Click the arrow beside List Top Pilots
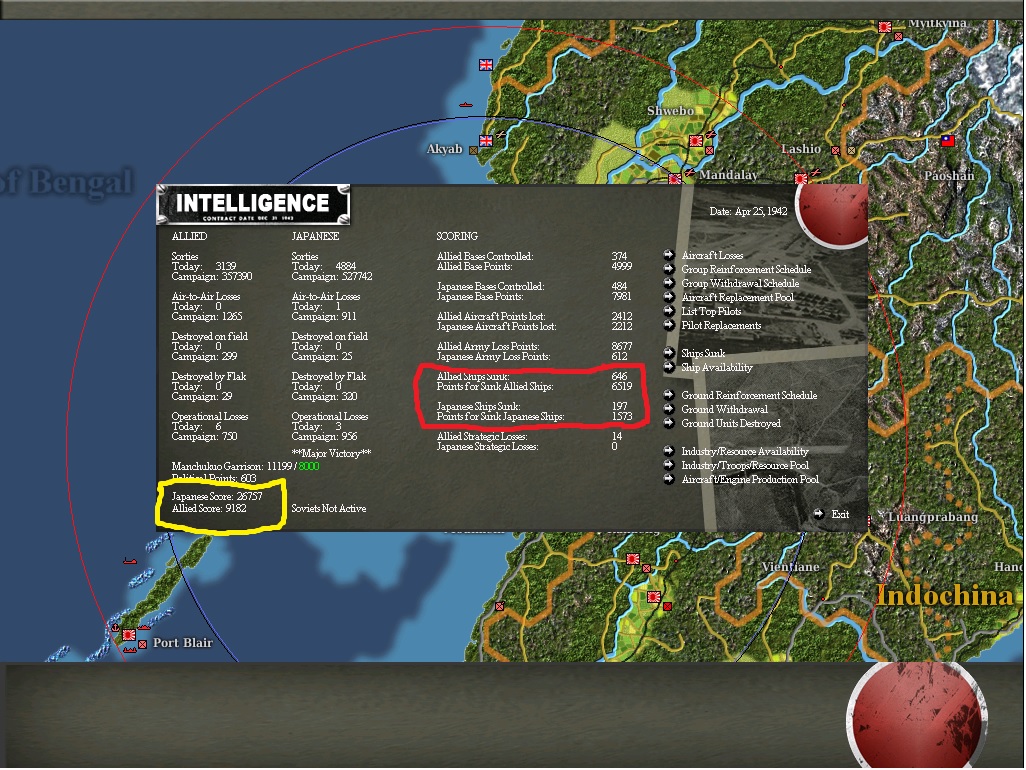The width and height of the screenshot is (1026, 770). coord(669,311)
